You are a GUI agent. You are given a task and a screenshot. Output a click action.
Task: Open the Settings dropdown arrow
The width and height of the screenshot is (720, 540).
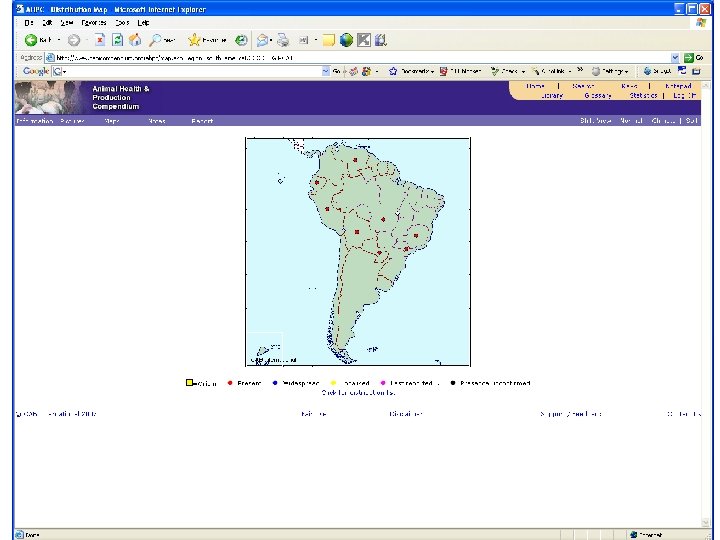point(626,72)
